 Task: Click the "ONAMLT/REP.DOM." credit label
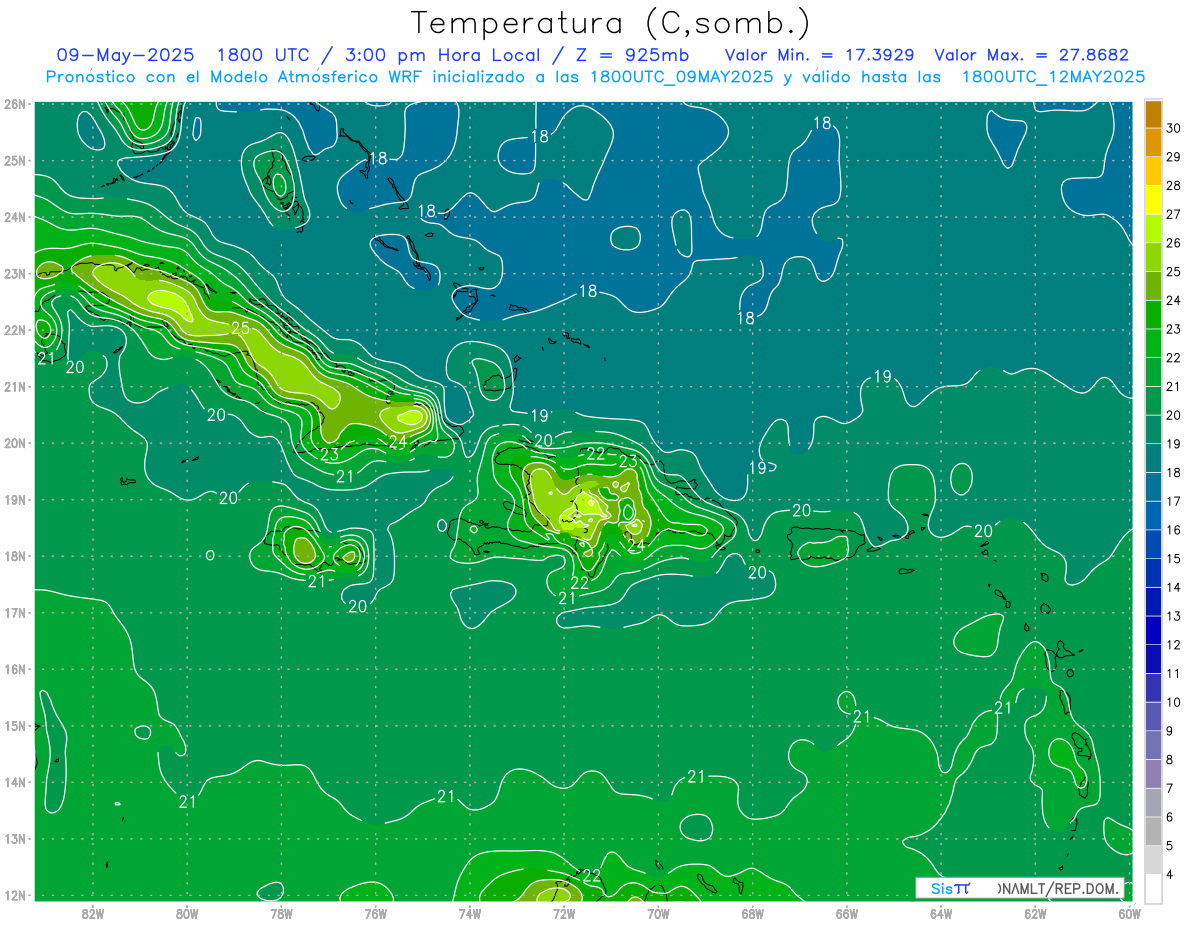[1059, 888]
